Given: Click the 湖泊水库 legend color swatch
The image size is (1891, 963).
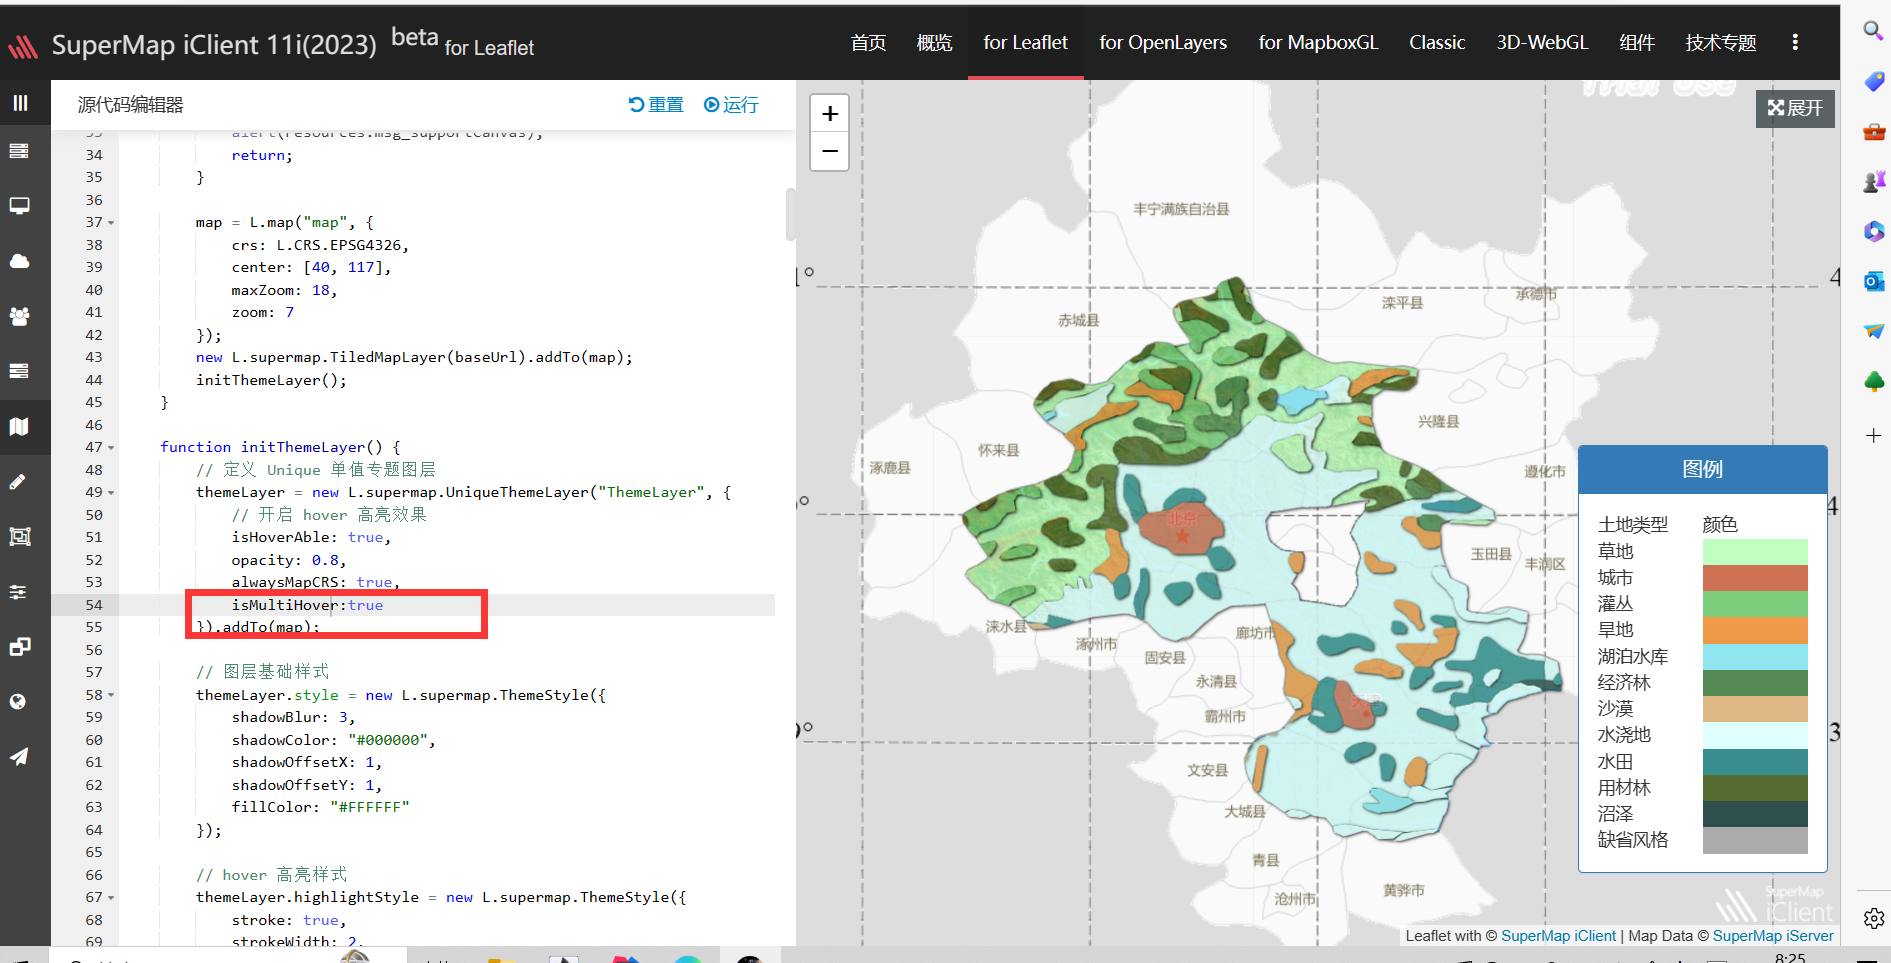Looking at the screenshot, I should (x=1755, y=656).
